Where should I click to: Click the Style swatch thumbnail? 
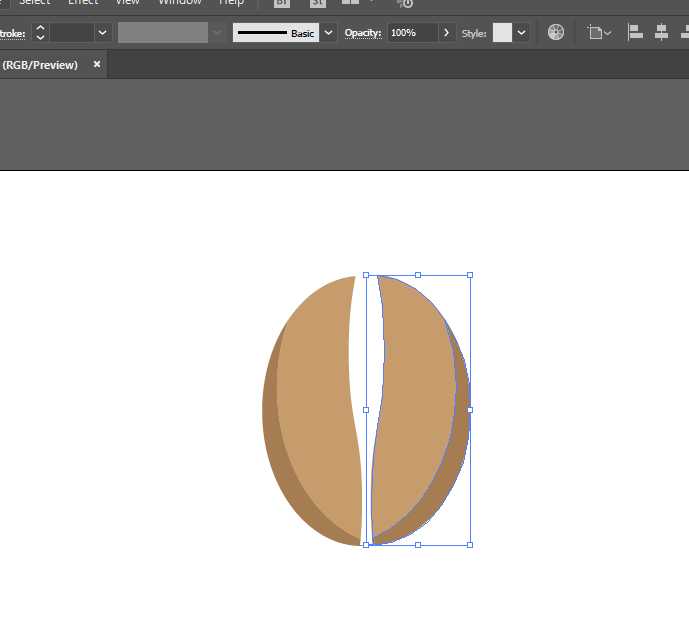502,33
